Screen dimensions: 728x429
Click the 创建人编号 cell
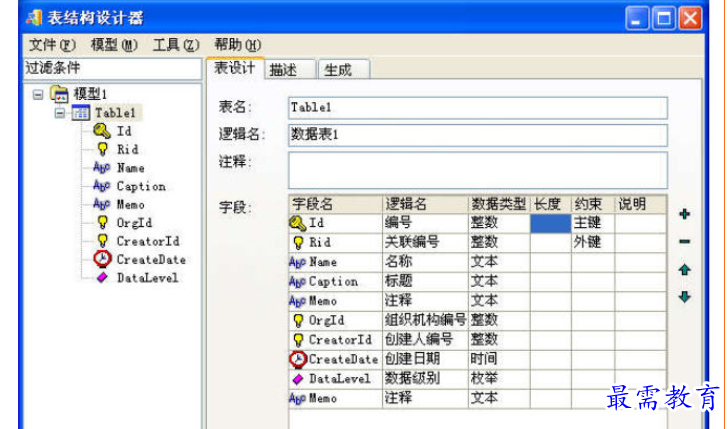425,340
